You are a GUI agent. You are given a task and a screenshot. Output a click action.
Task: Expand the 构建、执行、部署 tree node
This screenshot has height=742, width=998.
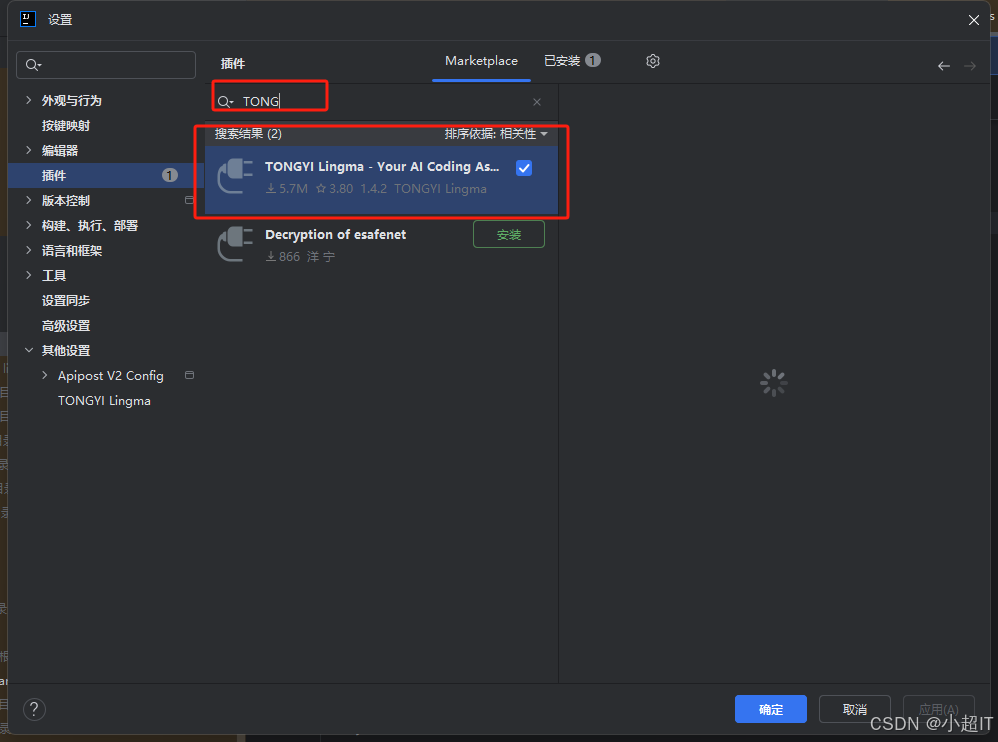(x=29, y=225)
